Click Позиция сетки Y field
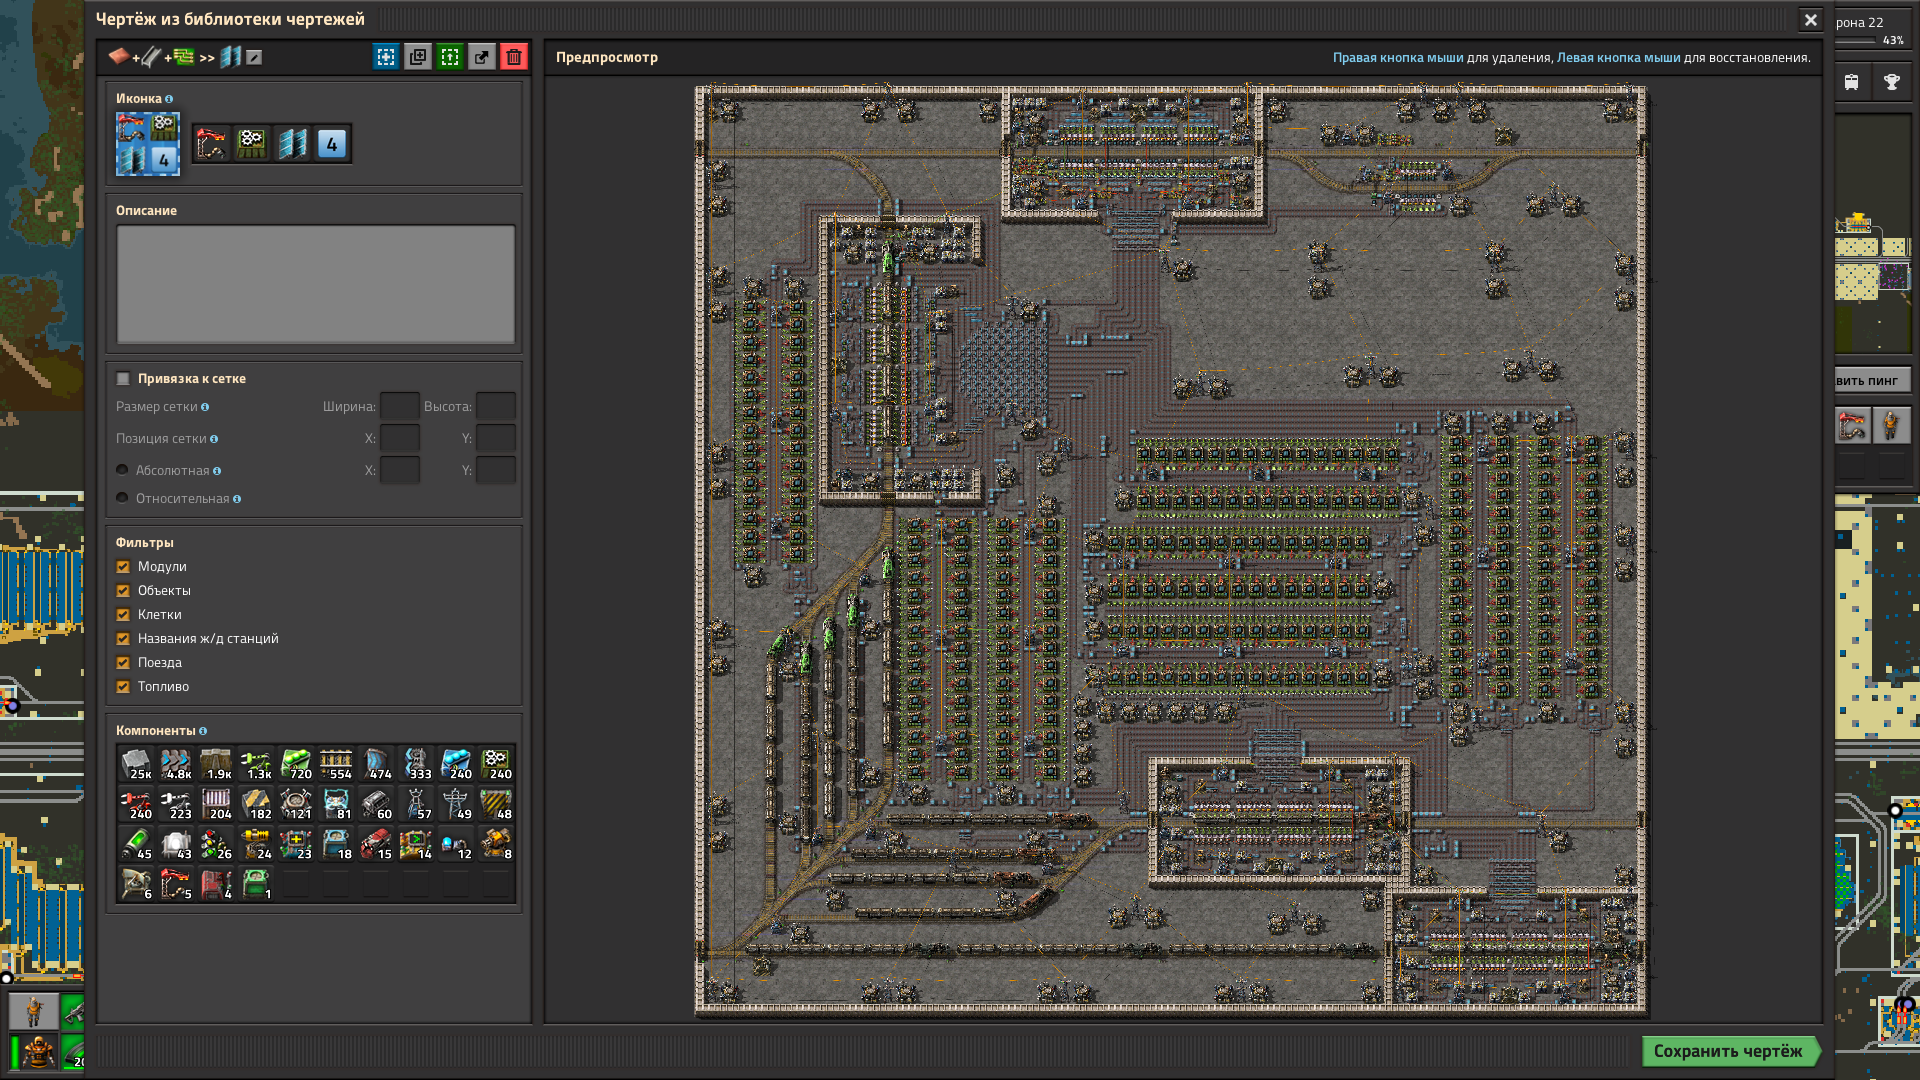The height and width of the screenshot is (1080, 1920). [496, 438]
